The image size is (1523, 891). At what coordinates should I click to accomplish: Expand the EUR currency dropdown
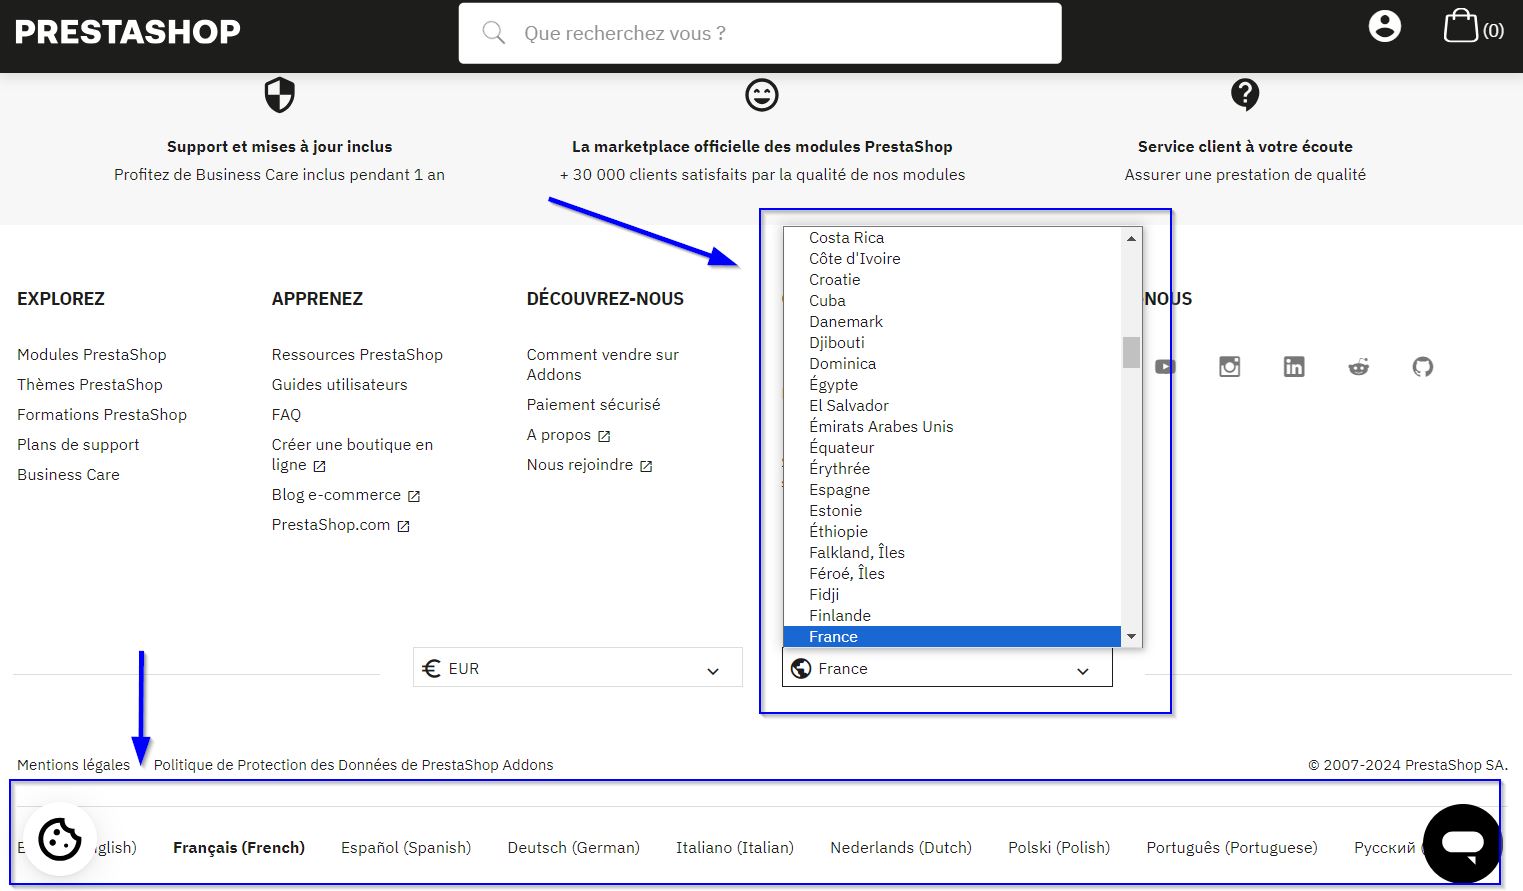577,668
